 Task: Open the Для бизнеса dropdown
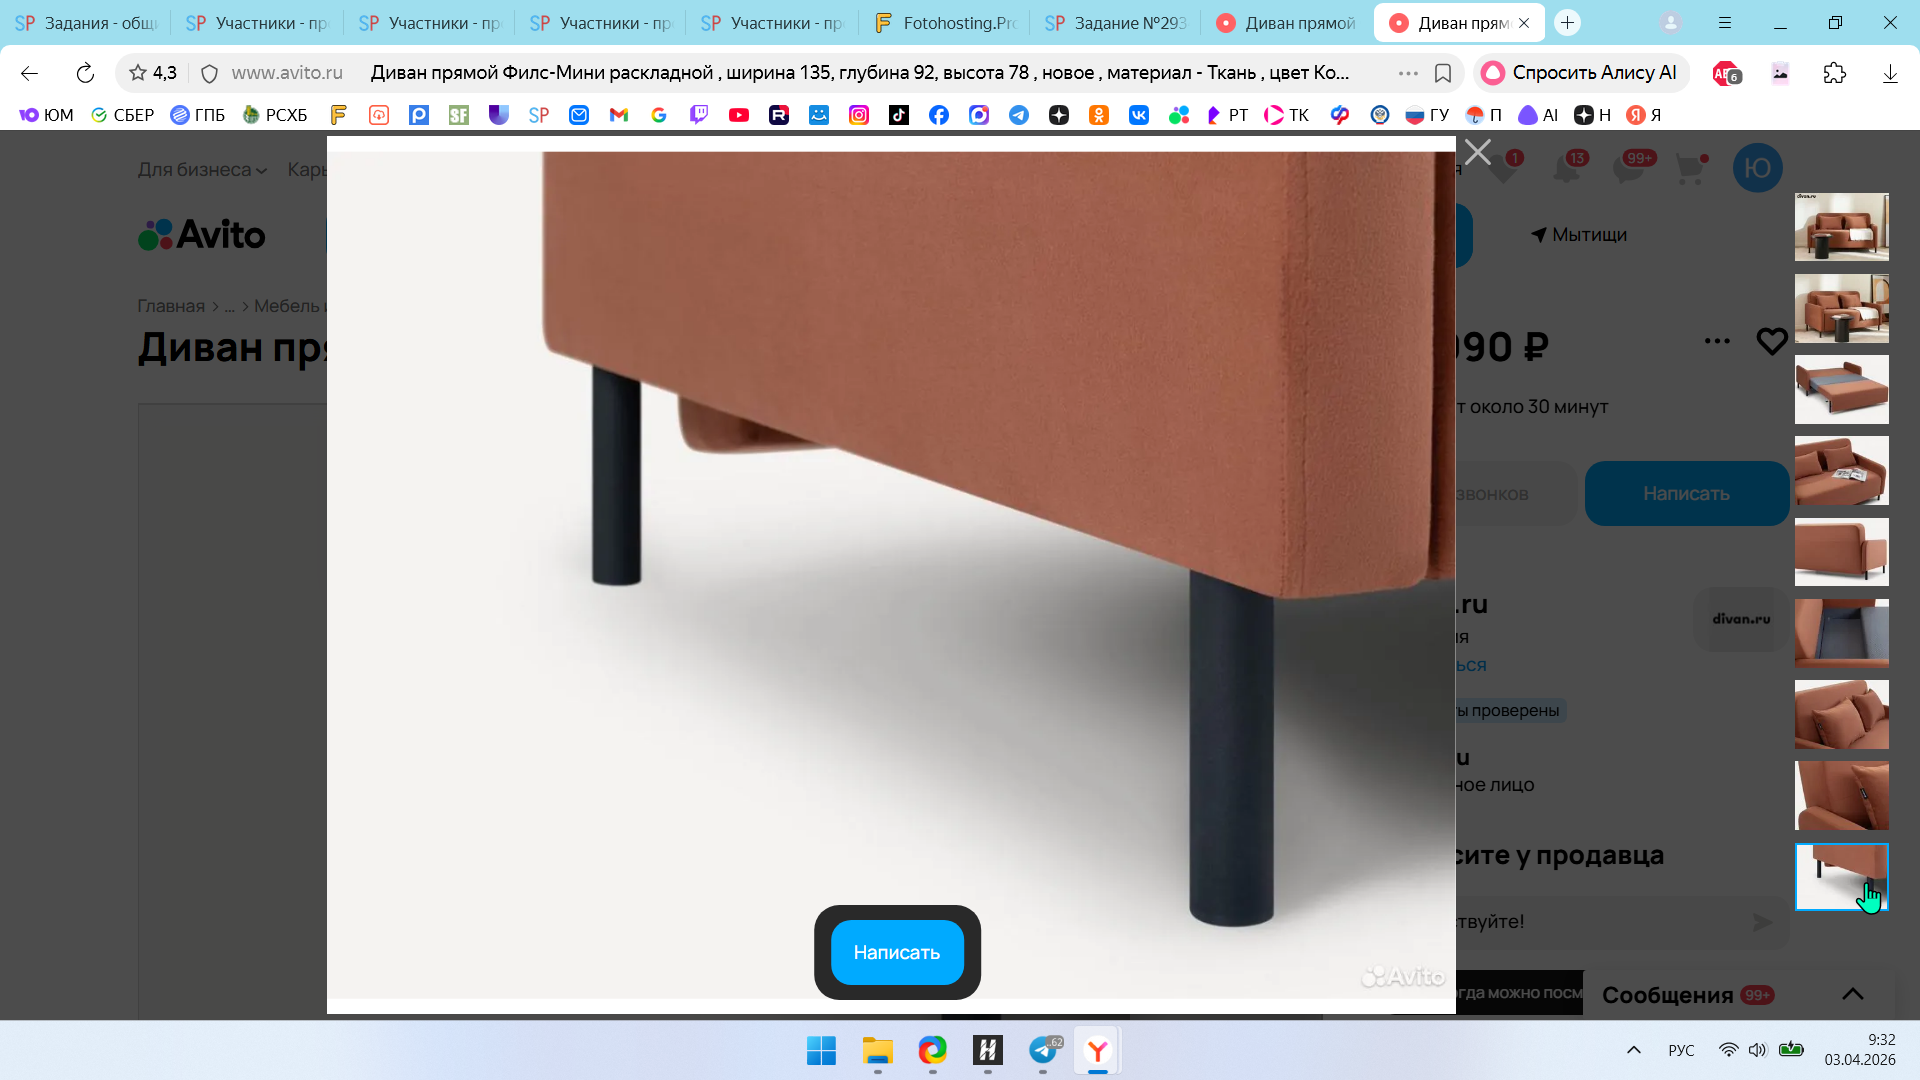coord(202,170)
